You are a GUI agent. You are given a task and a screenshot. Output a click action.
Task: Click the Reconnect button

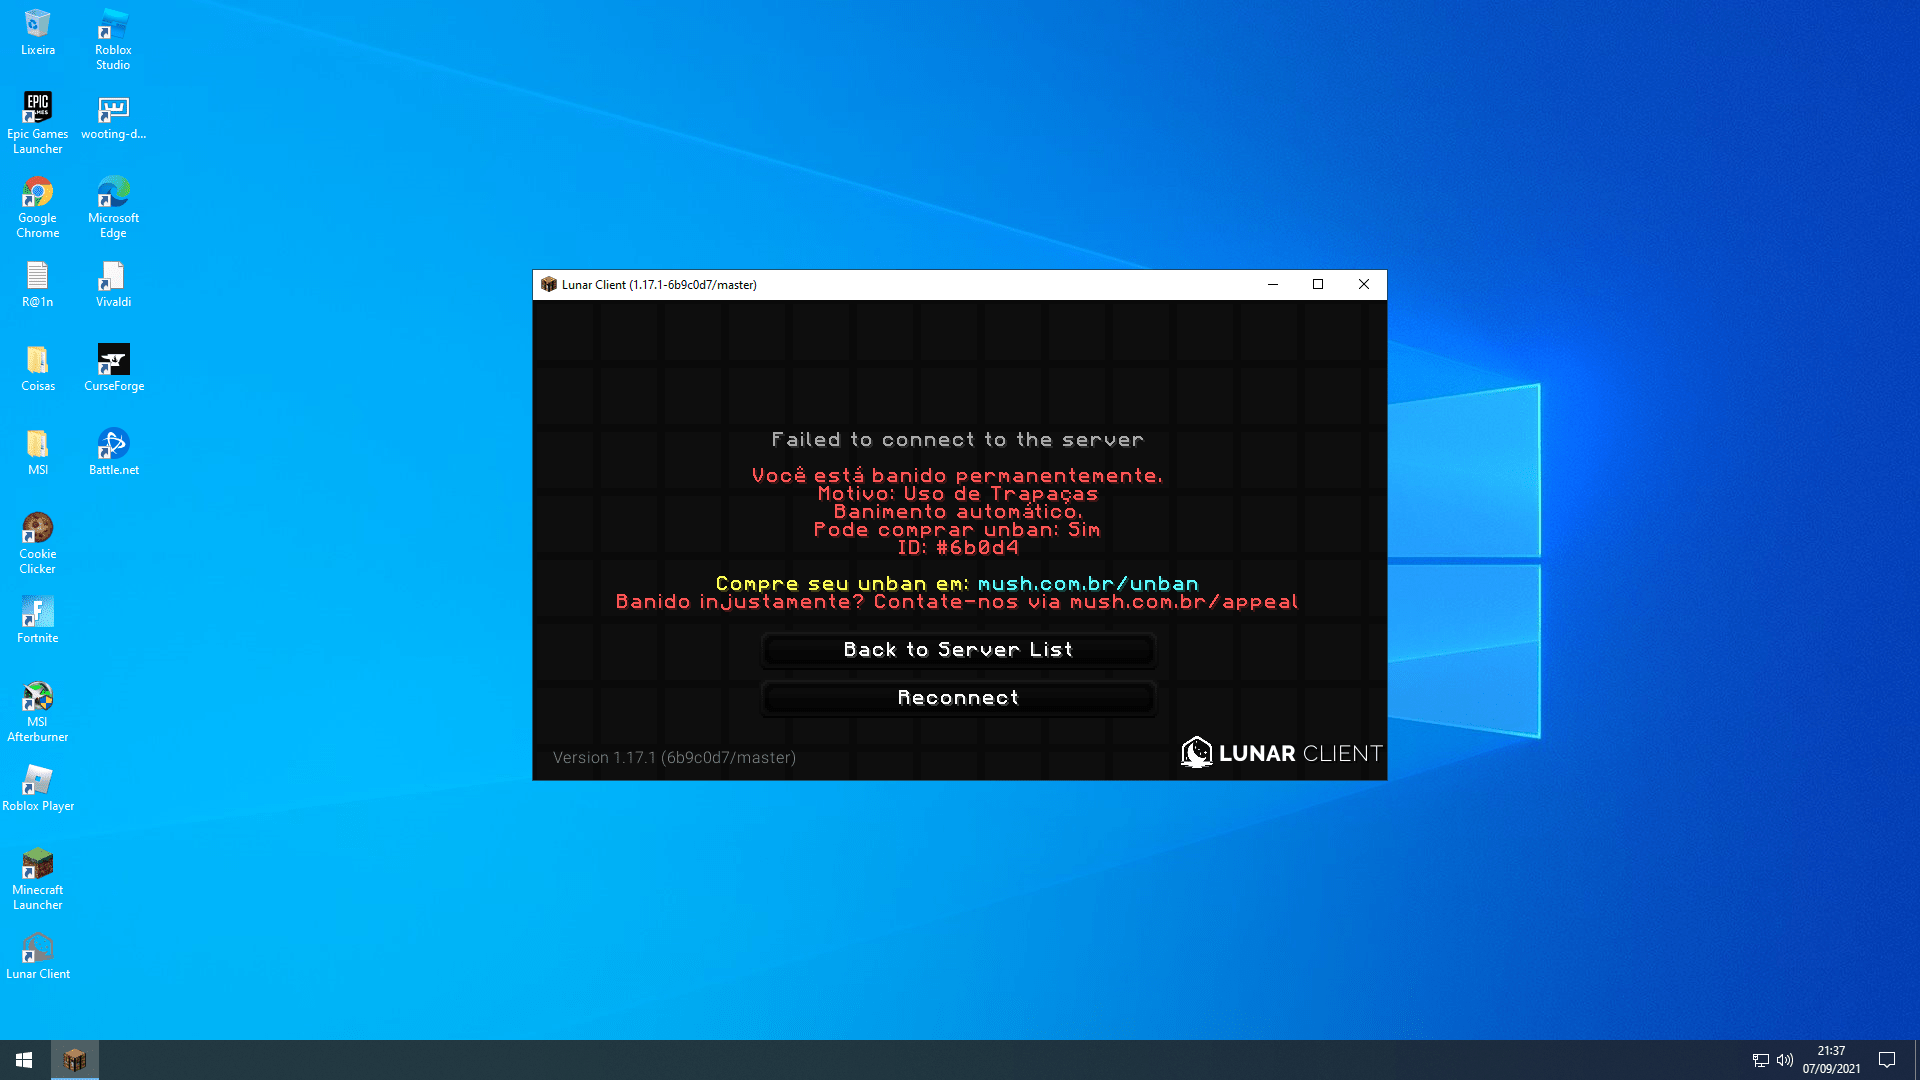point(958,698)
